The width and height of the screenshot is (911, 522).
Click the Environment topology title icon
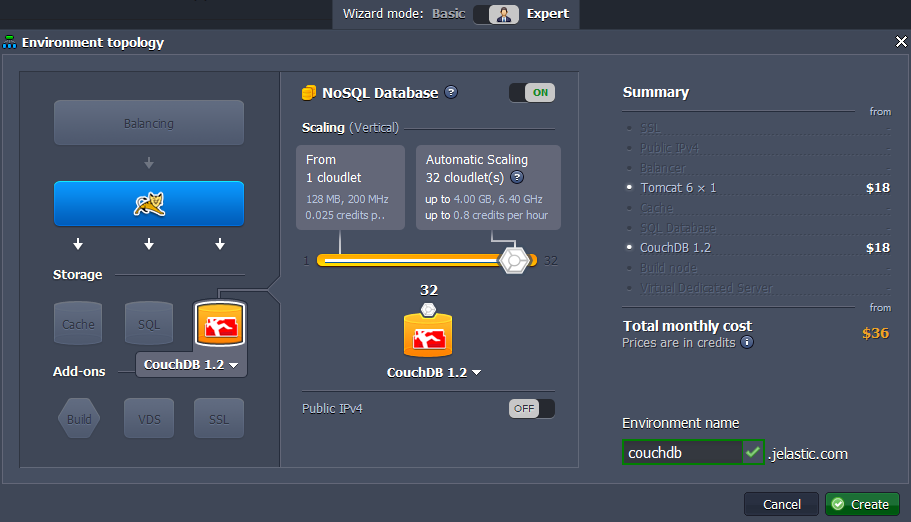pos(9,42)
